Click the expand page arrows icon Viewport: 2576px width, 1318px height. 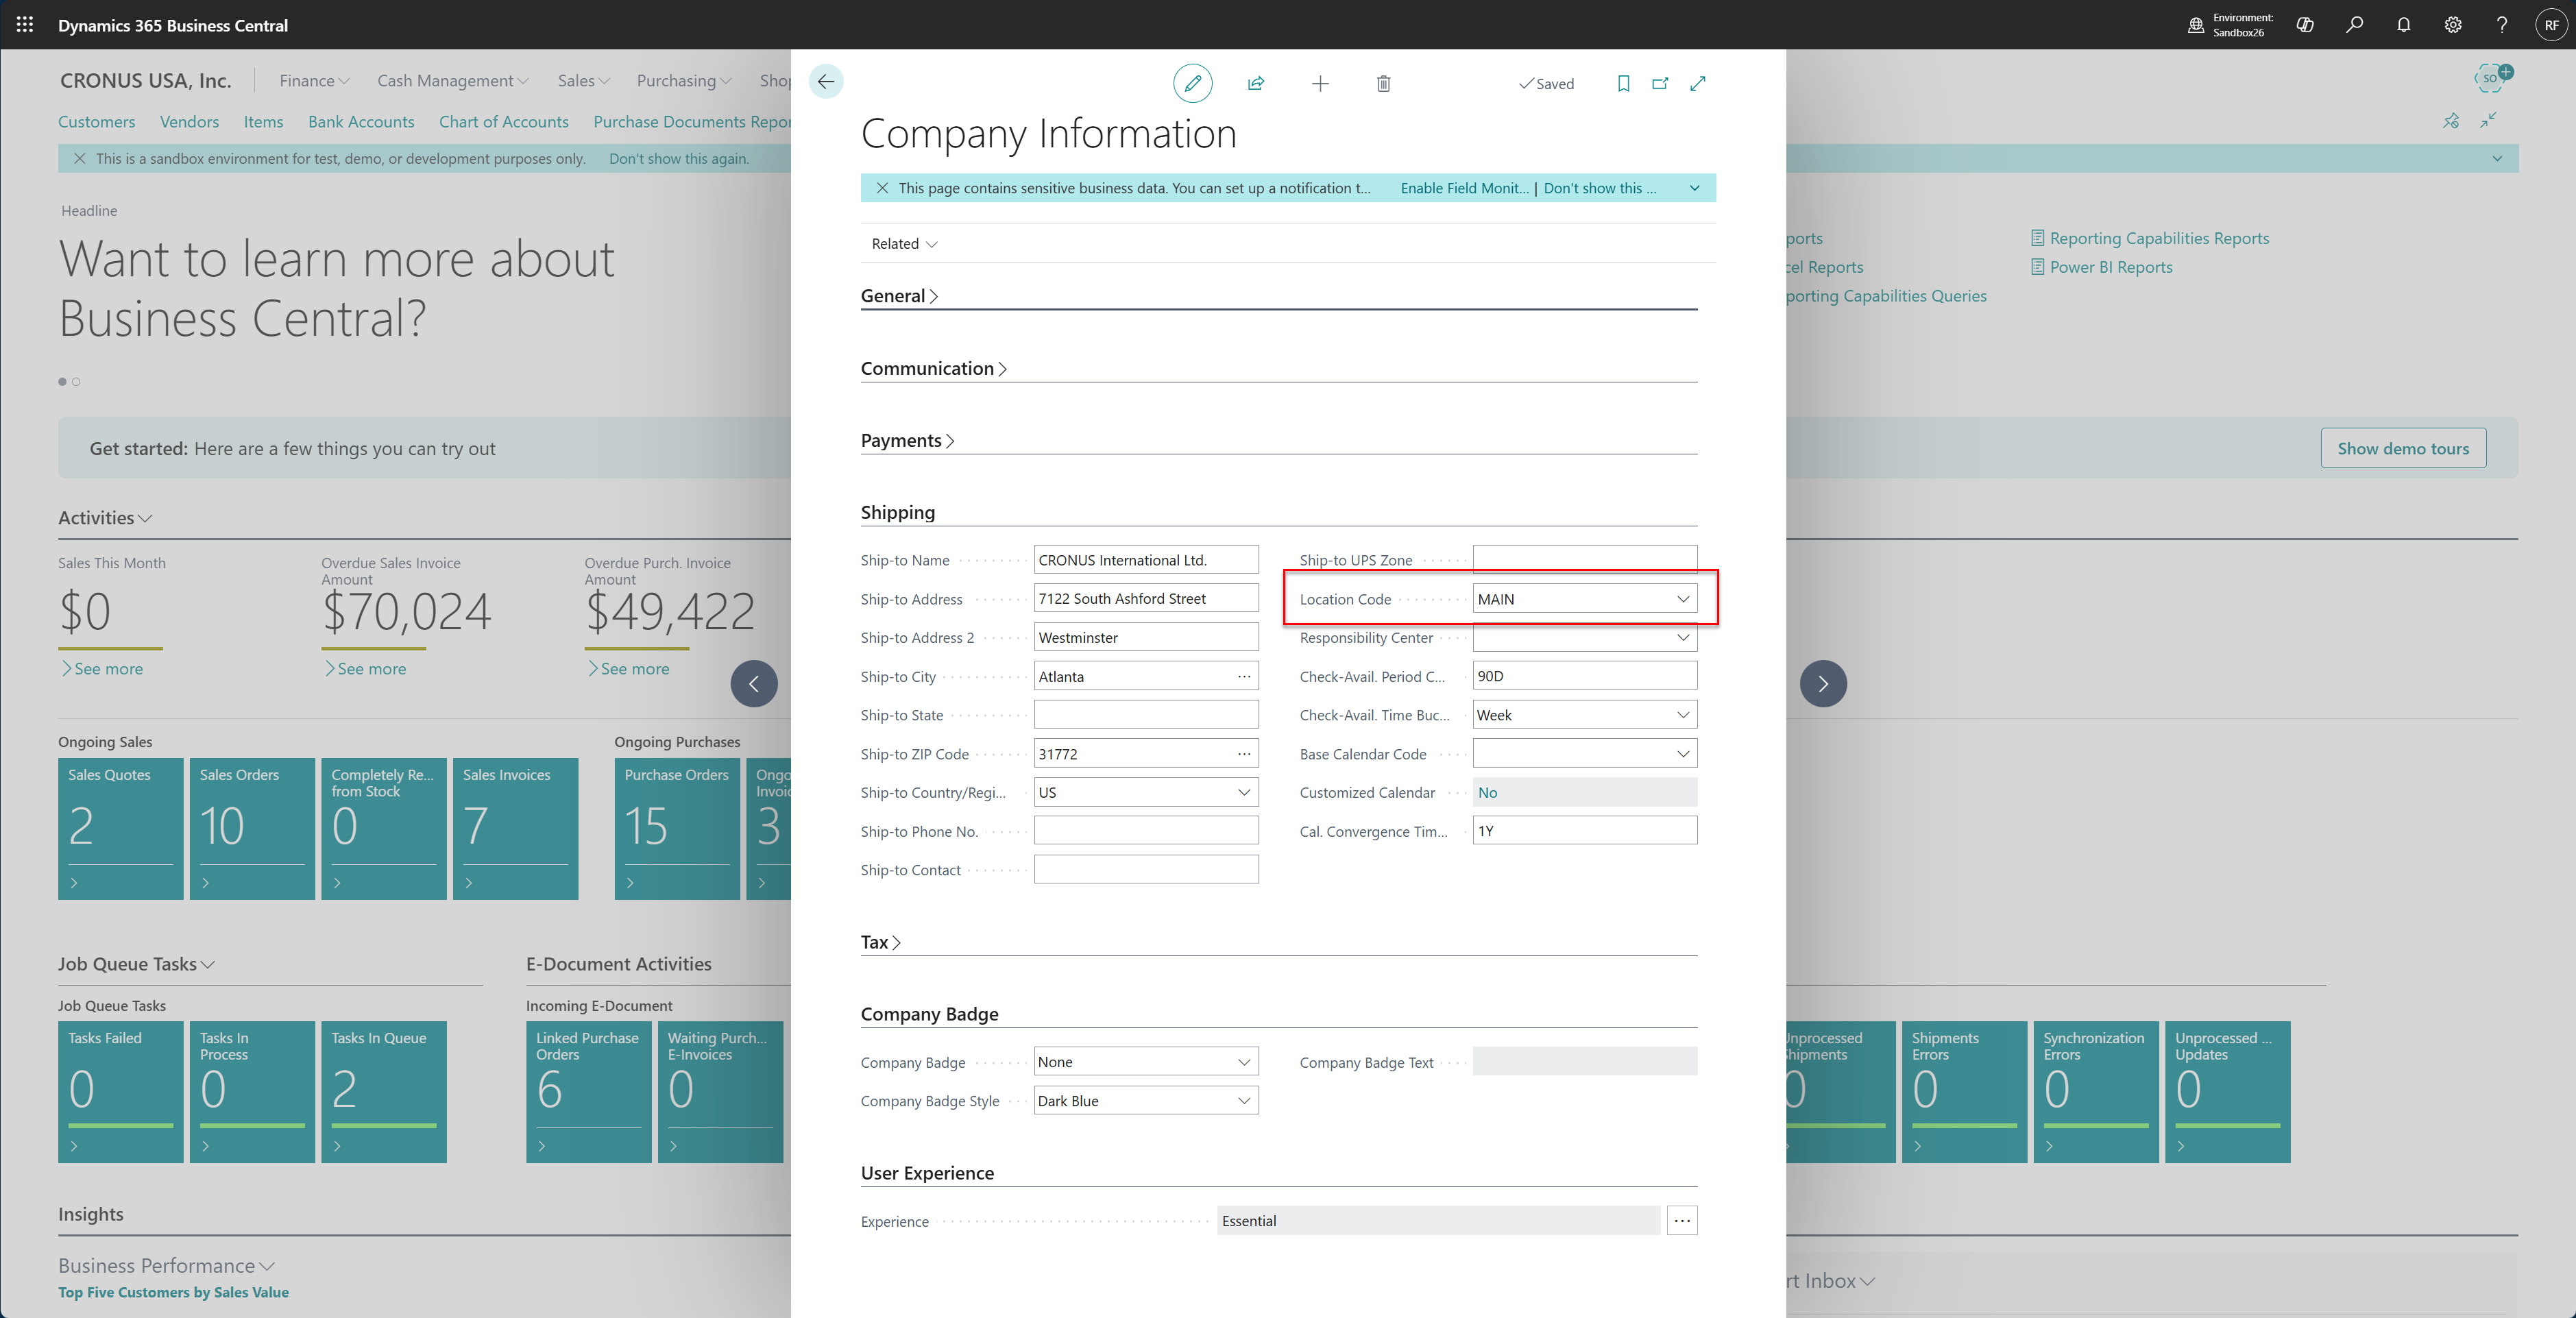coord(1698,83)
